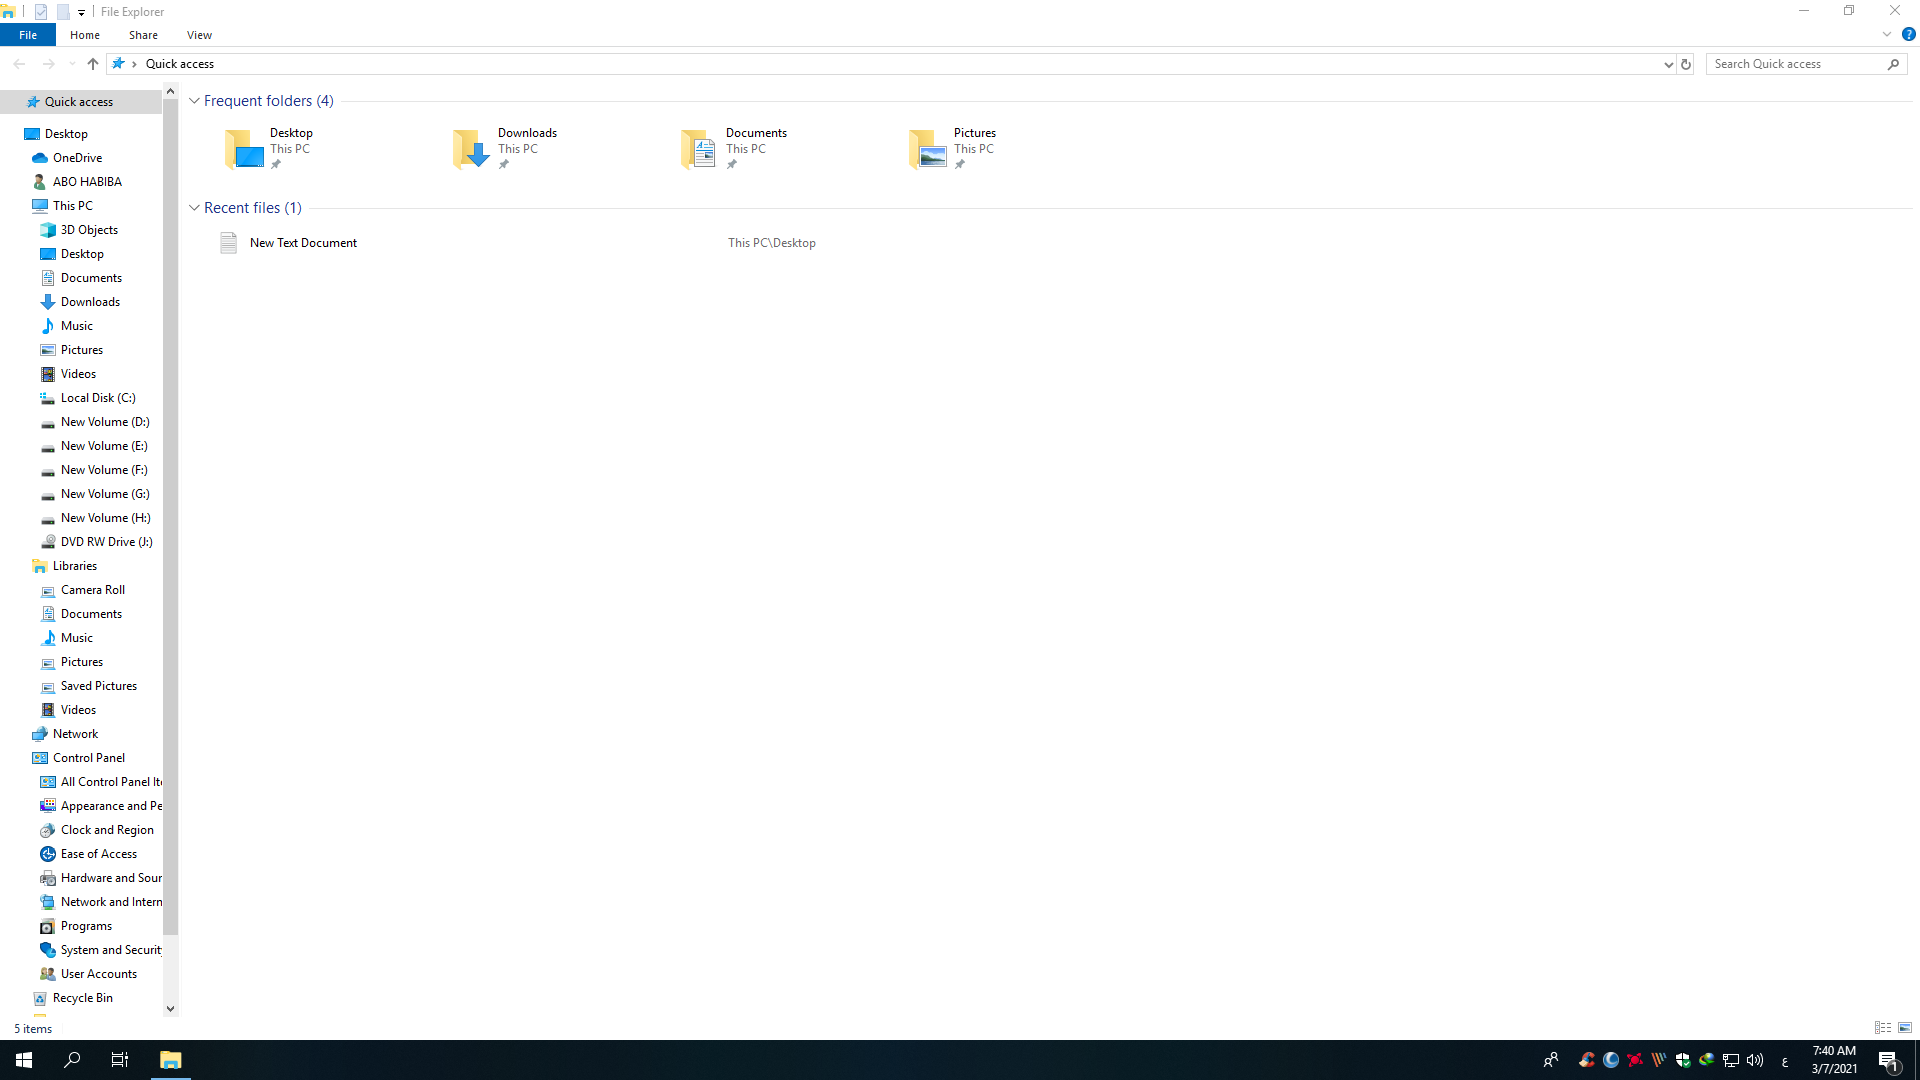Click the breadcrumb arrow before Quick access
Image resolution: width=1920 pixels, height=1080 pixels.
(x=134, y=64)
